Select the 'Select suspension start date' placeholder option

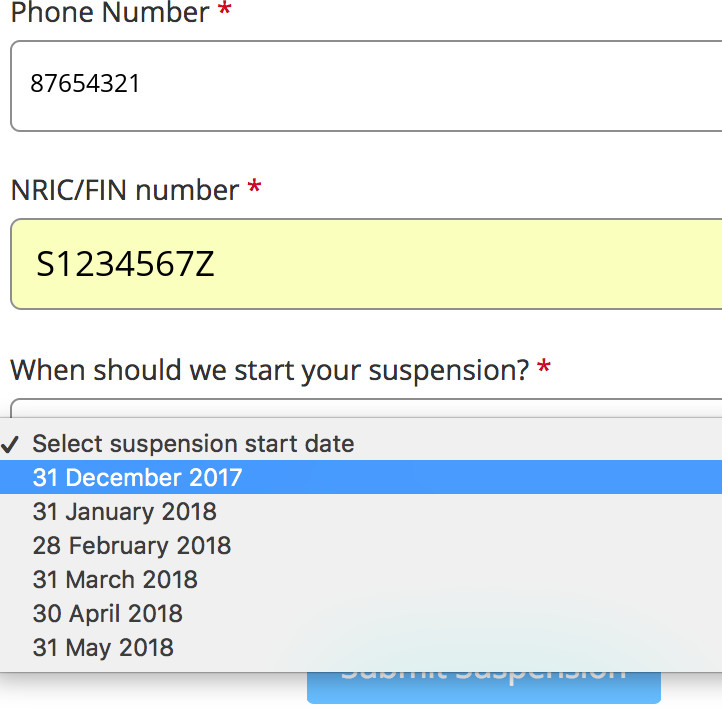pos(193,444)
